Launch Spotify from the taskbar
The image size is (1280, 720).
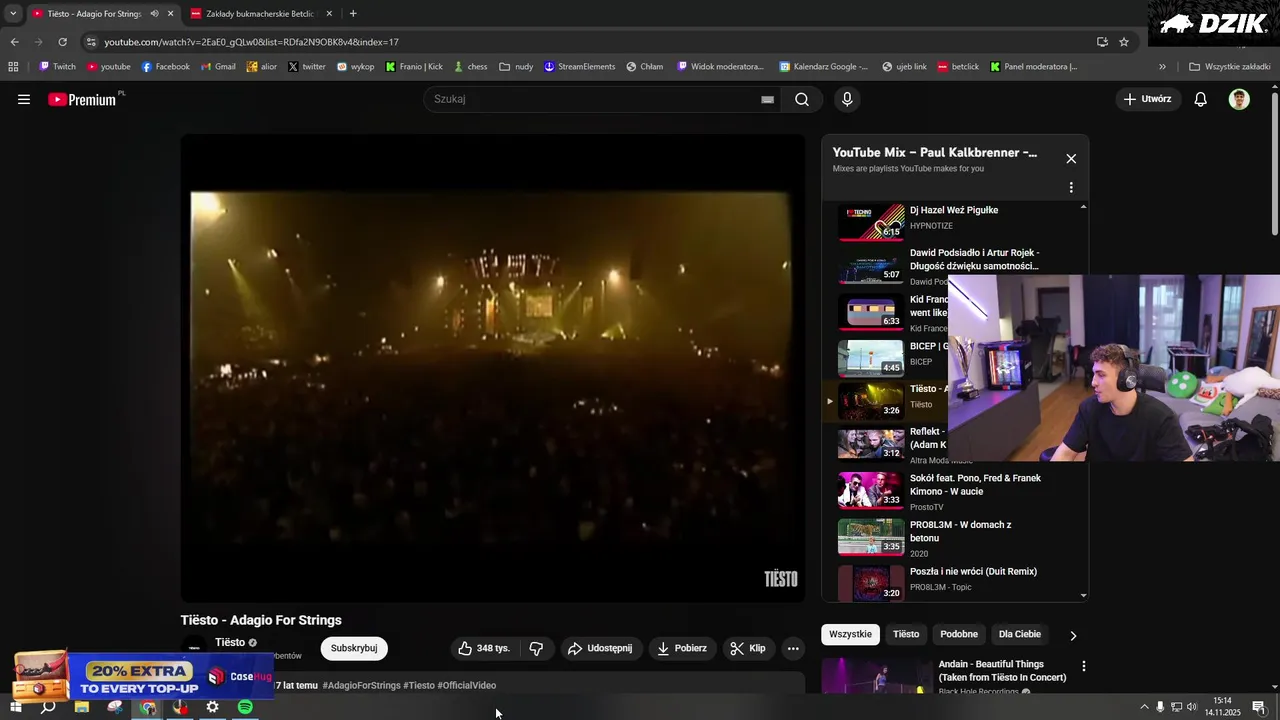coord(245,707)
